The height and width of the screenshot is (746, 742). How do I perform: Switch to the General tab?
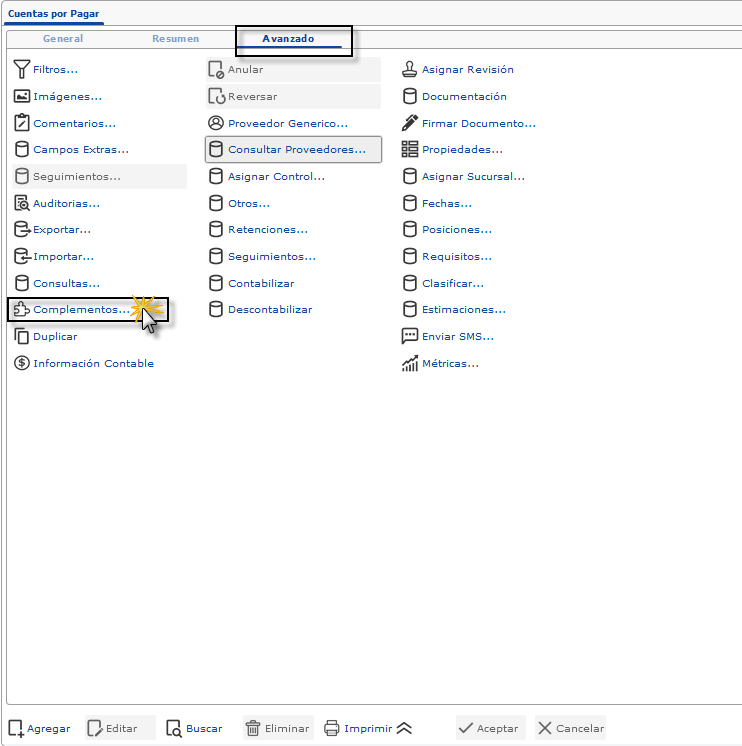point(63,39)
